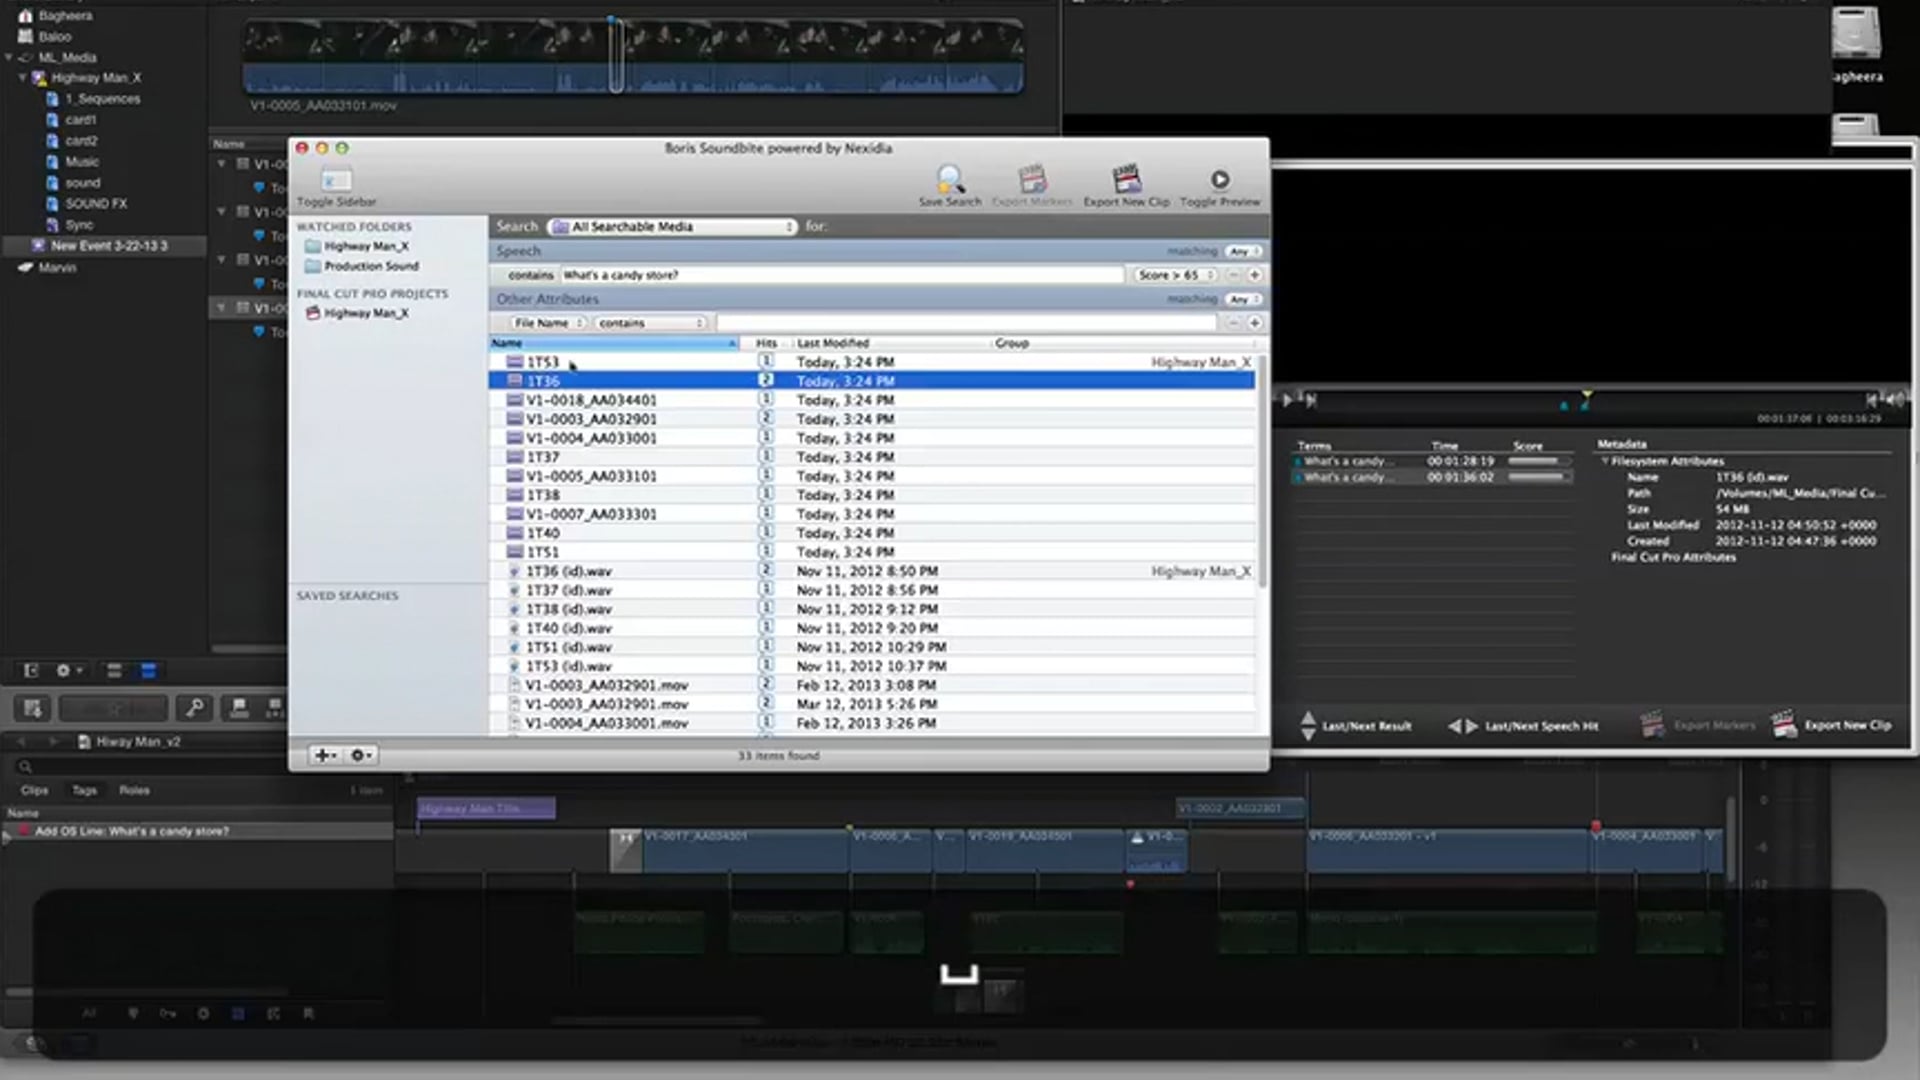Go to the next result with the down arrow
The width and height of the screenshot is (1920, 1080).
pos(1308,734)
